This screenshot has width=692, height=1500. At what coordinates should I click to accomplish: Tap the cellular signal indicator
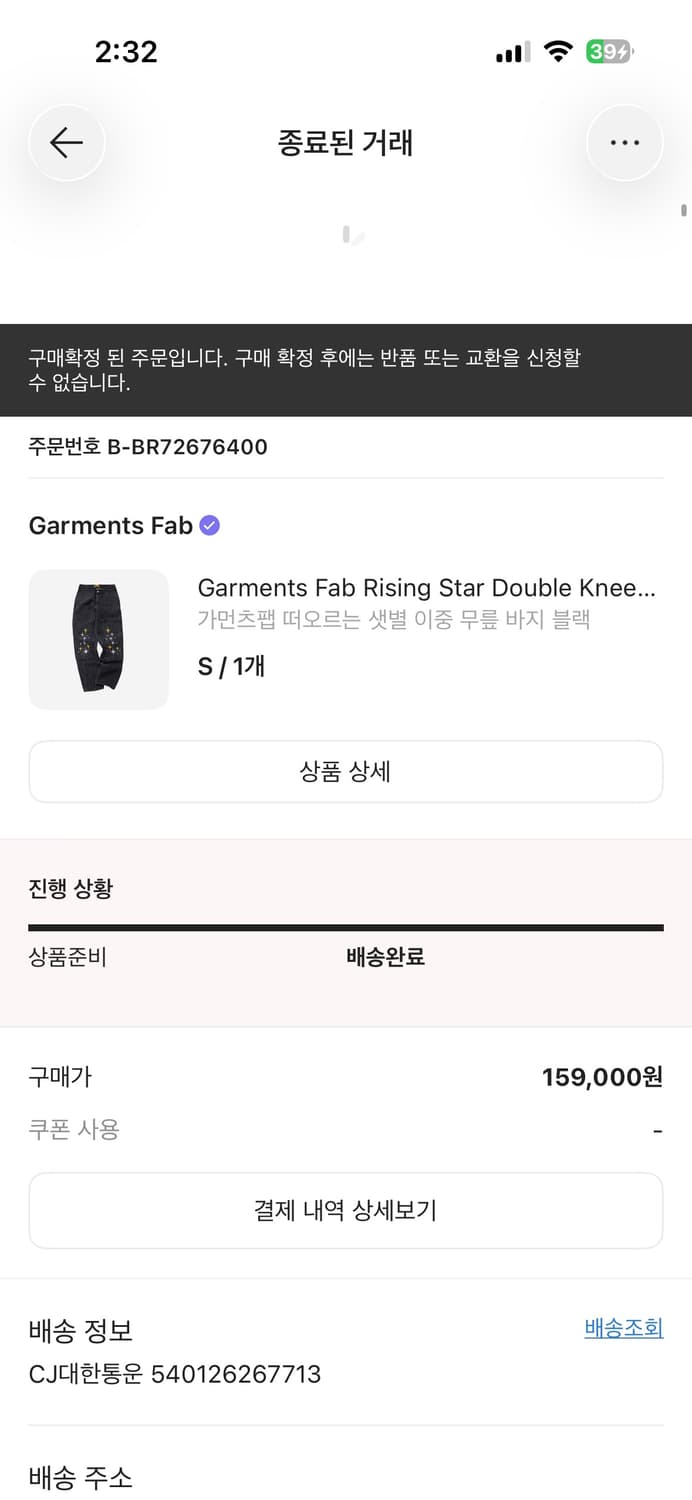tap(511, 52)
